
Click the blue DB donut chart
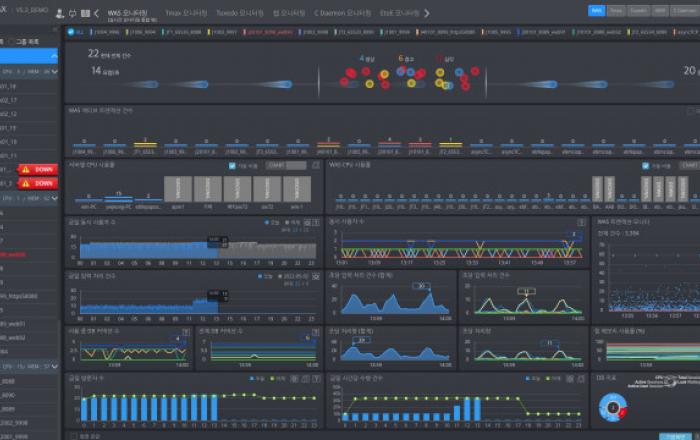(x=612, y=407)
